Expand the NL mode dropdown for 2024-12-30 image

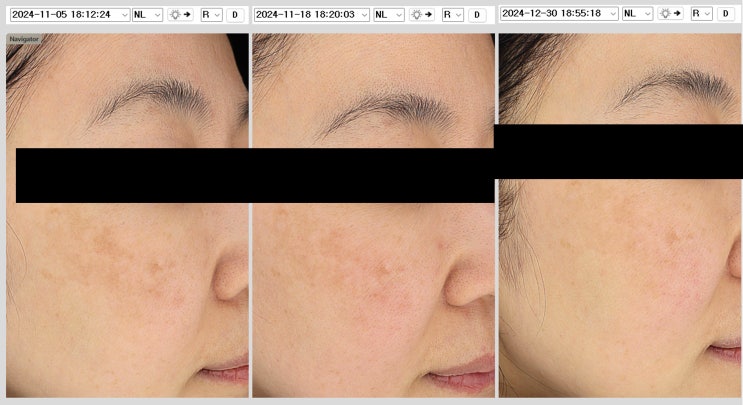pos(637,13)
